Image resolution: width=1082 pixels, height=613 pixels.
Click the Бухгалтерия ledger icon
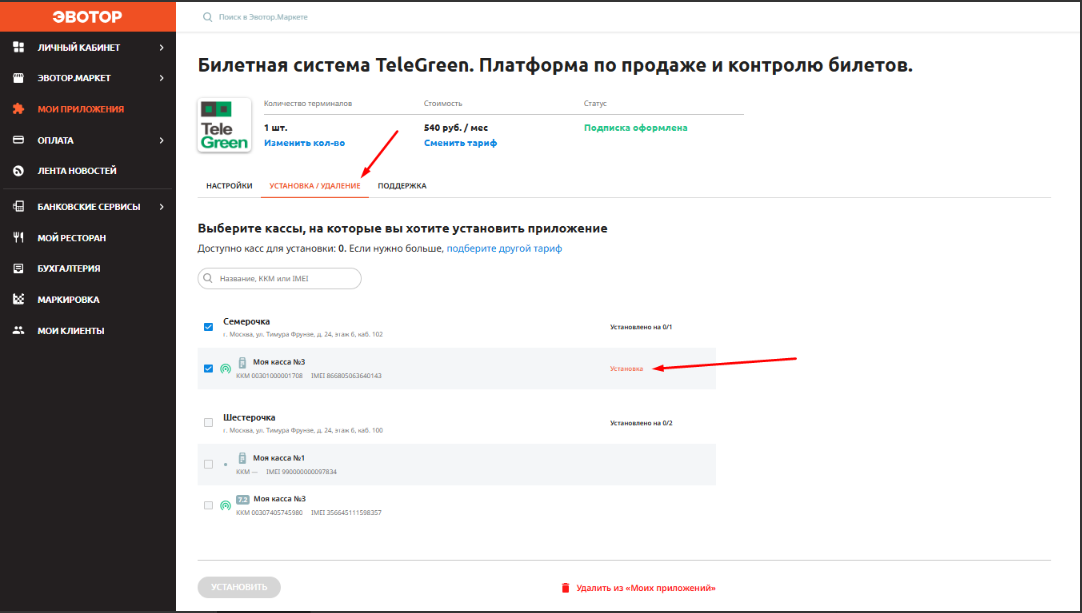(19, 268)
